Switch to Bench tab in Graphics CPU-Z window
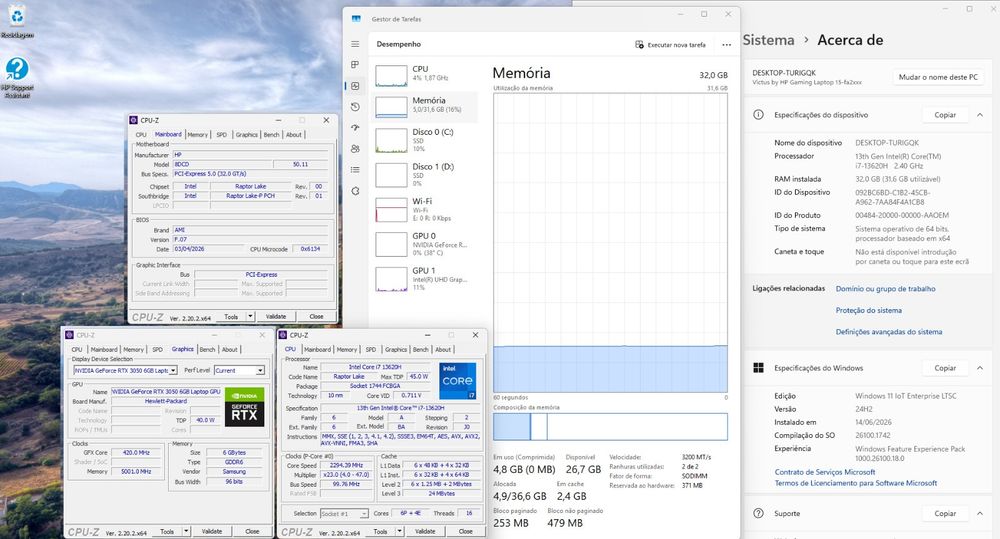 (207, 350)
